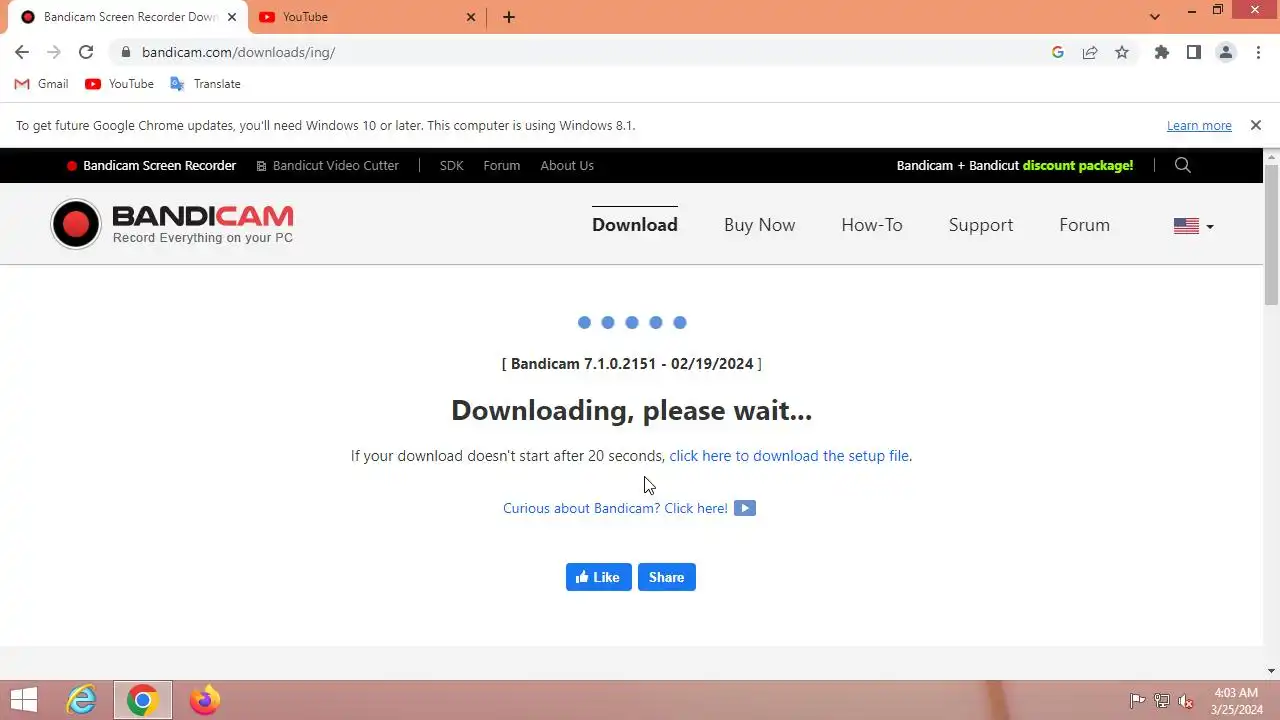
Task: Click the Bandicam logo
Action: (x=172, y=224)
